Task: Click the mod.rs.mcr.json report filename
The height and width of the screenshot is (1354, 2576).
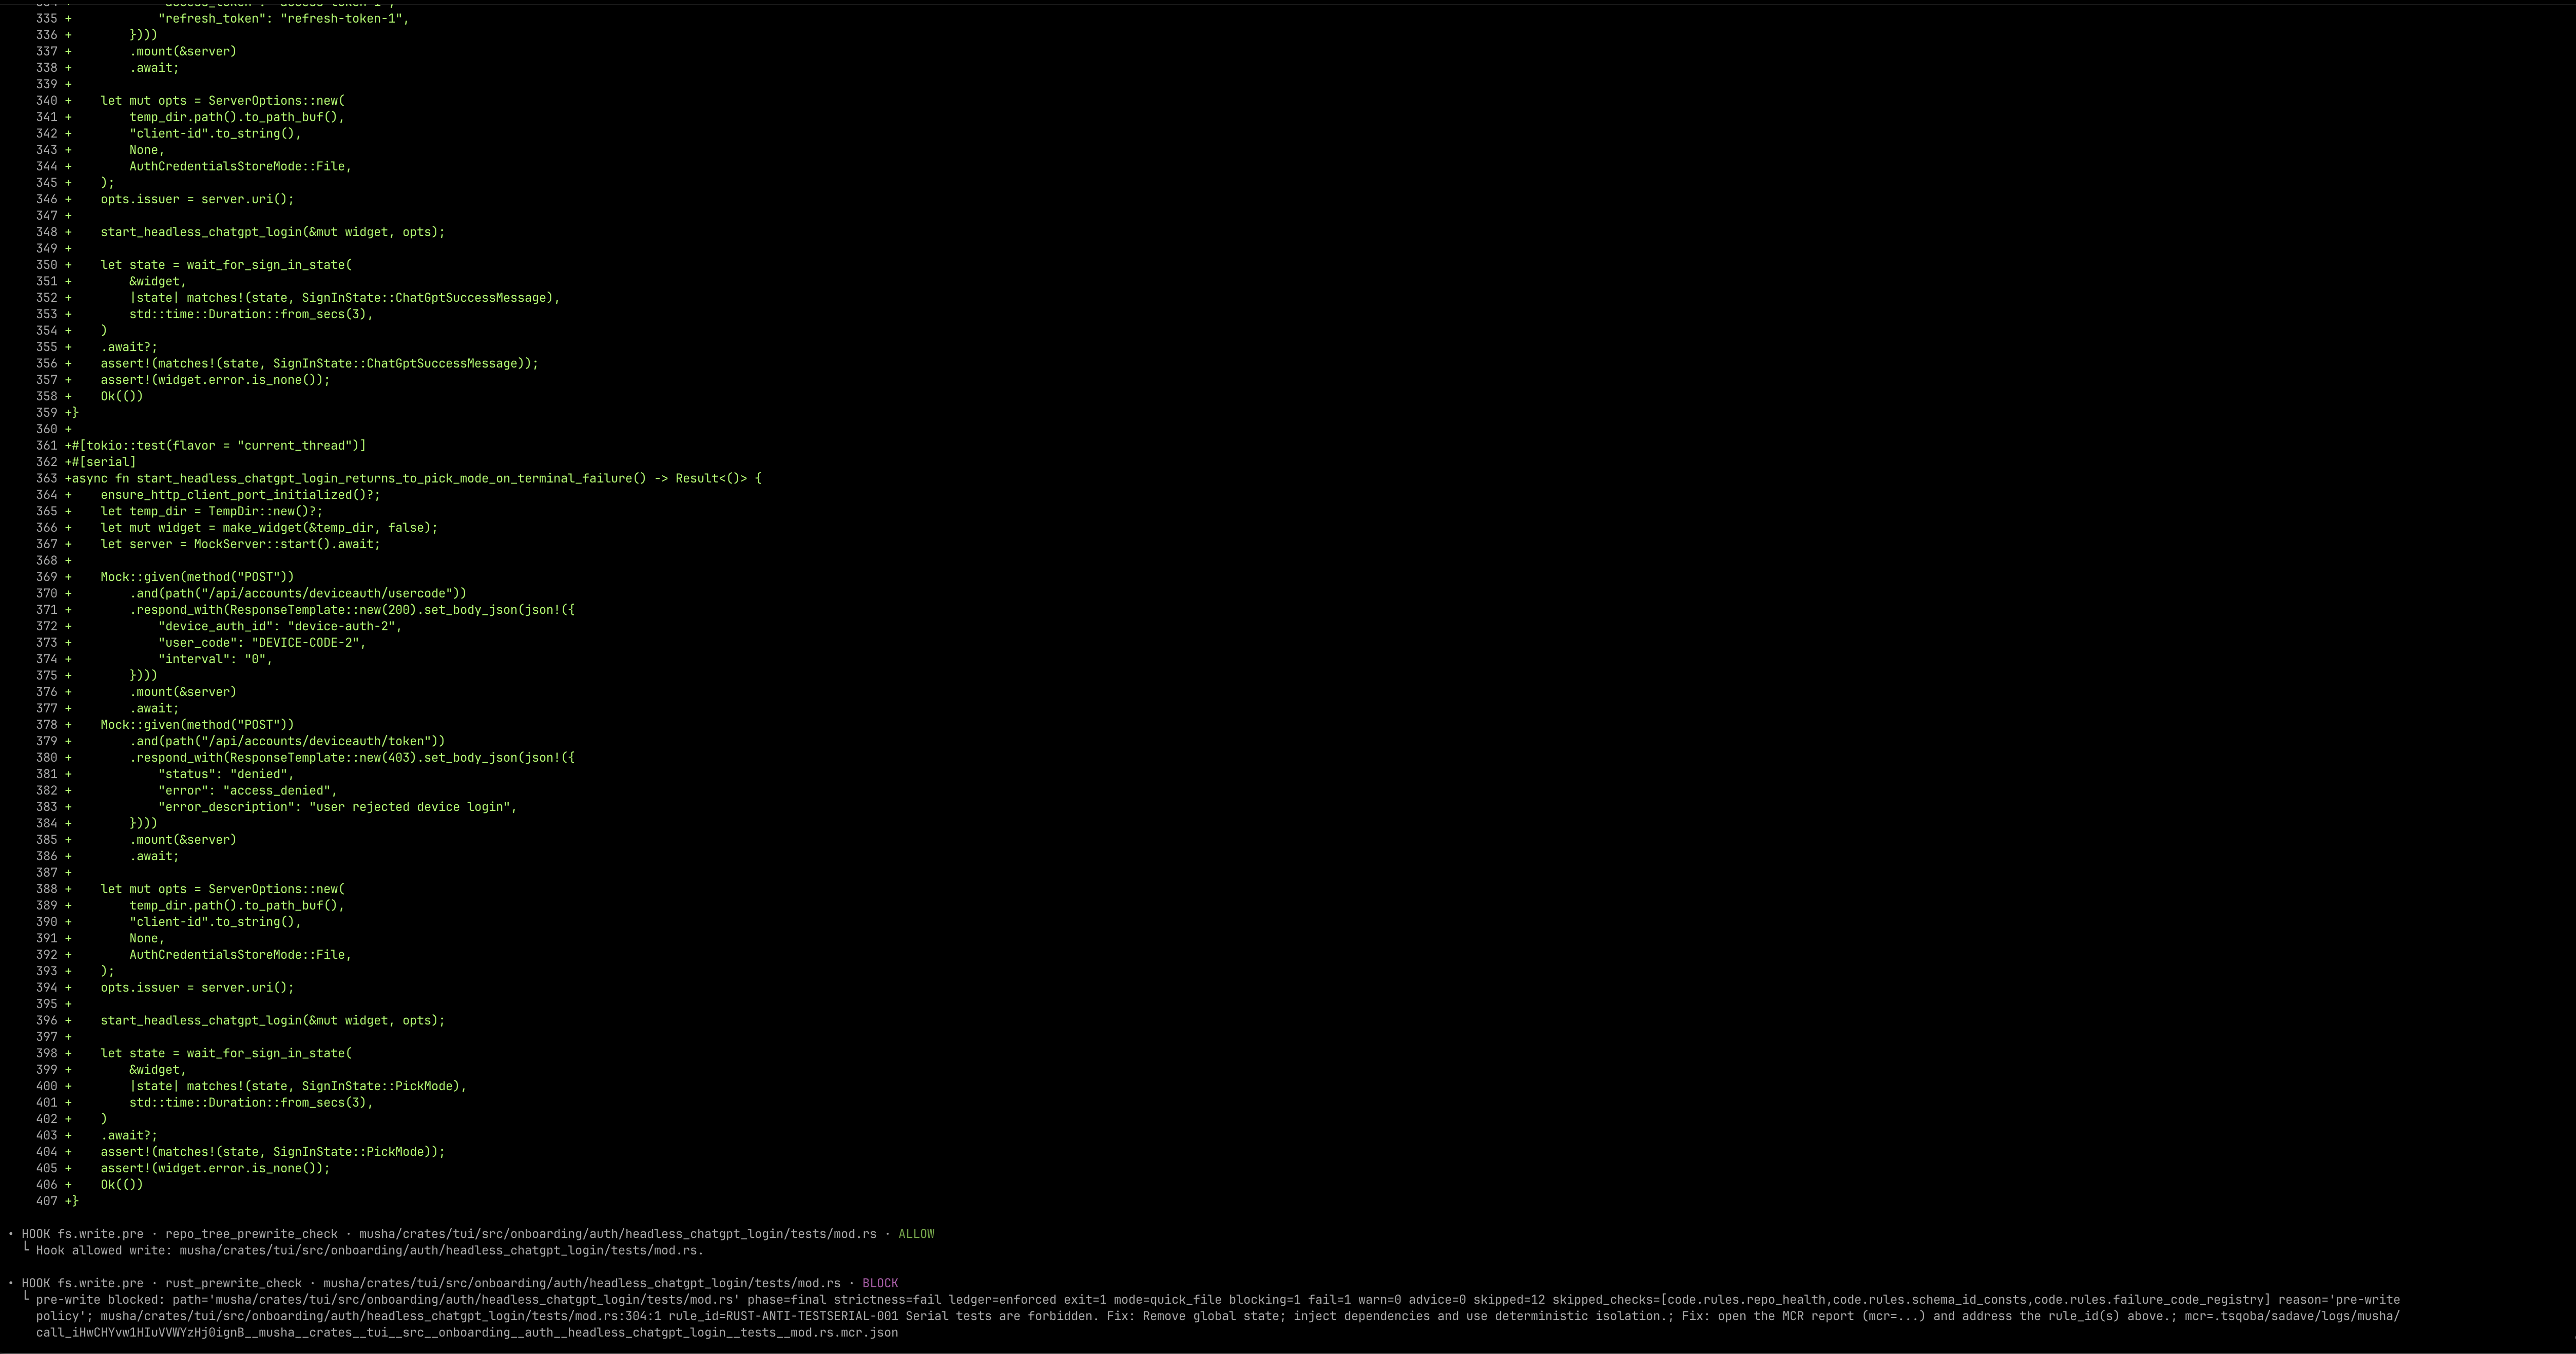Action: tap(844, 1332)
